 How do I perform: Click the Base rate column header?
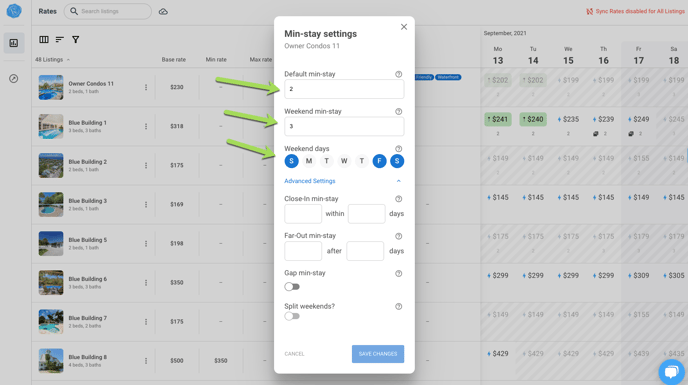click(x=173, y=60)
